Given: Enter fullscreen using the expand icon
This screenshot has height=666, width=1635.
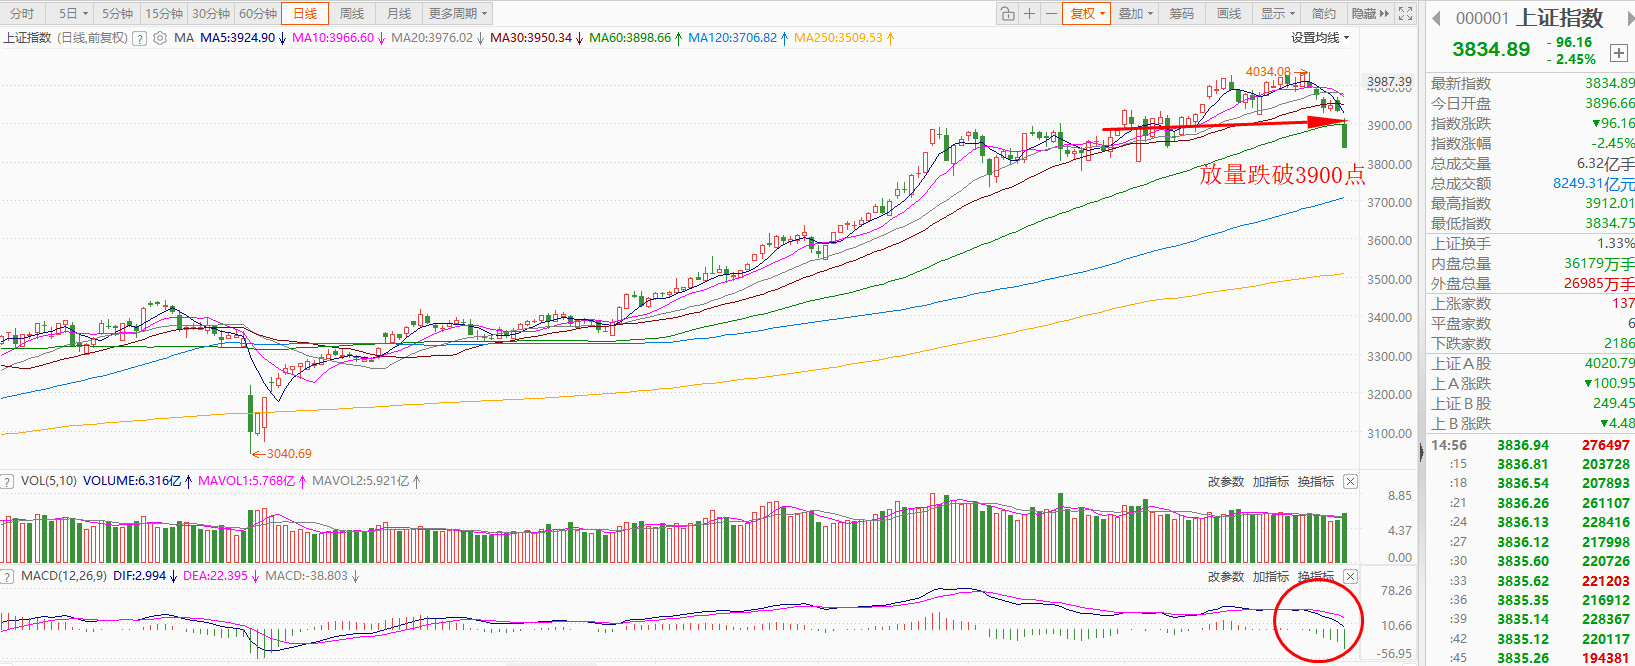Looking at the screenshot, I should [1405, 13].
